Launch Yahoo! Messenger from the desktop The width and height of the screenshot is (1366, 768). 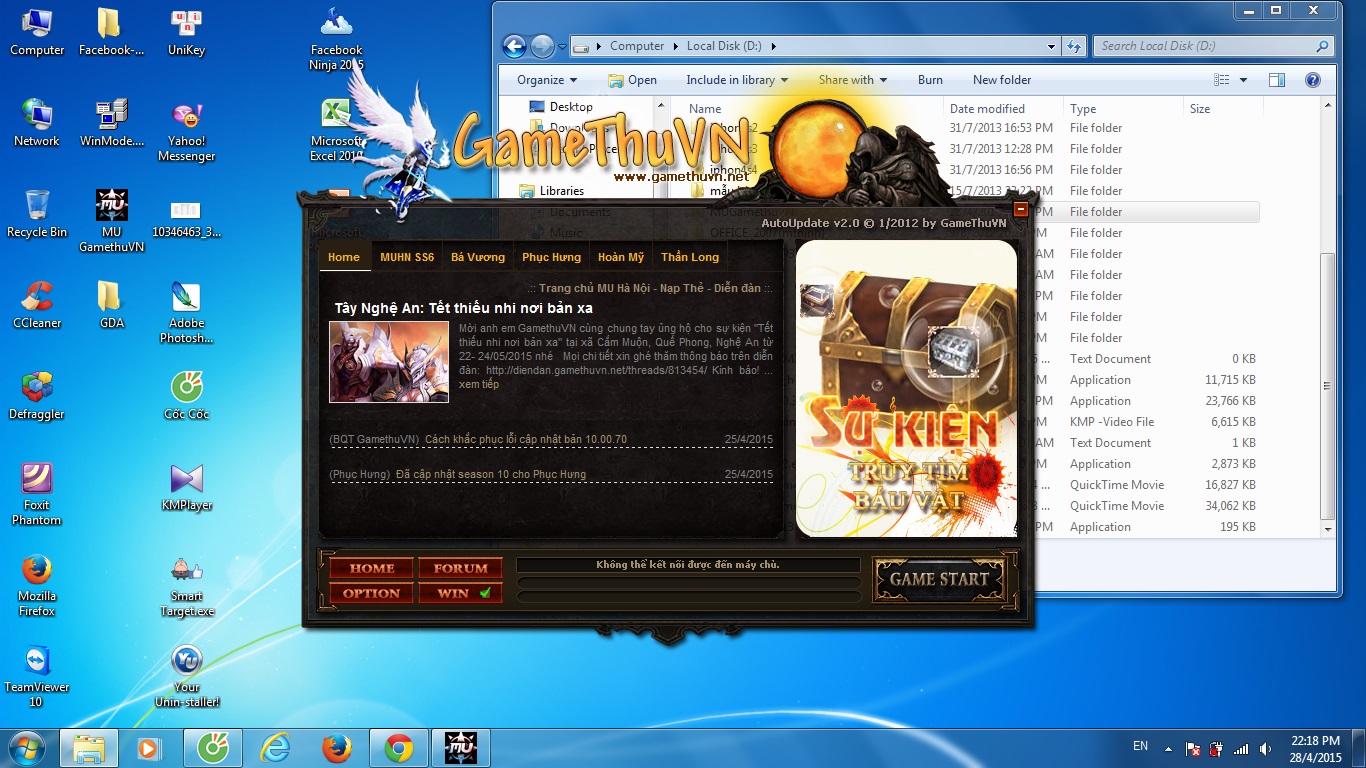point(186,130)
